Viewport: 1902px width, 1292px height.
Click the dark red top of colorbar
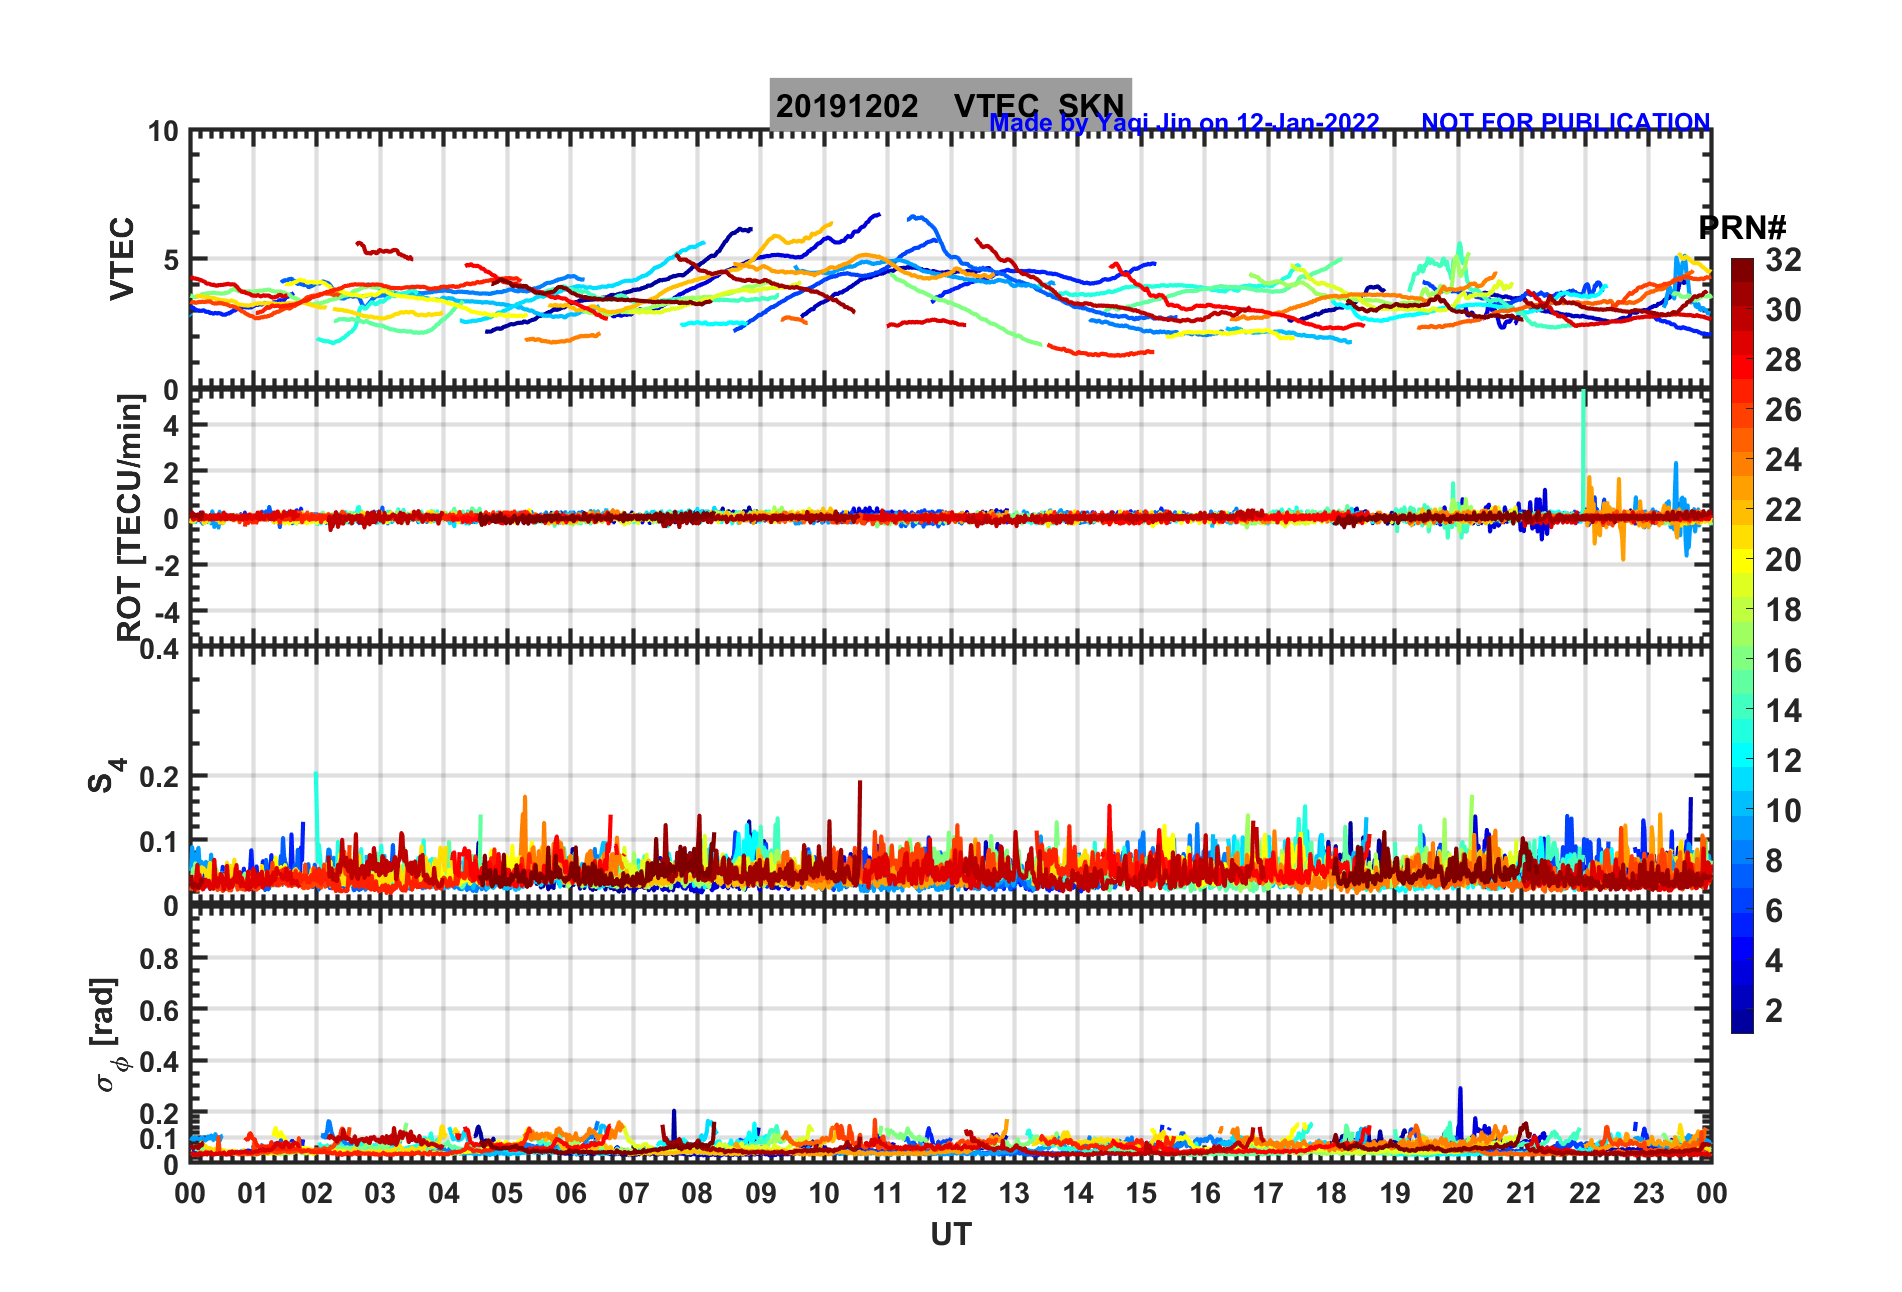click(x=1742, y=268)
